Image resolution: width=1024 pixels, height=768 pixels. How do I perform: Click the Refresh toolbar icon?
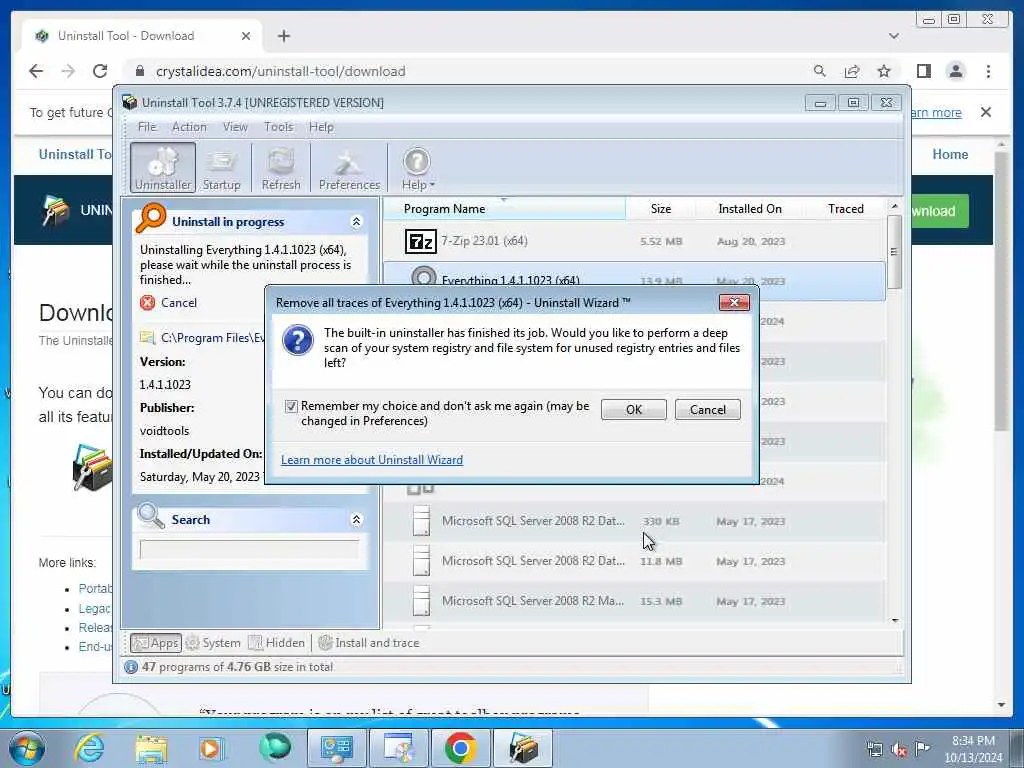pos(281,168)
